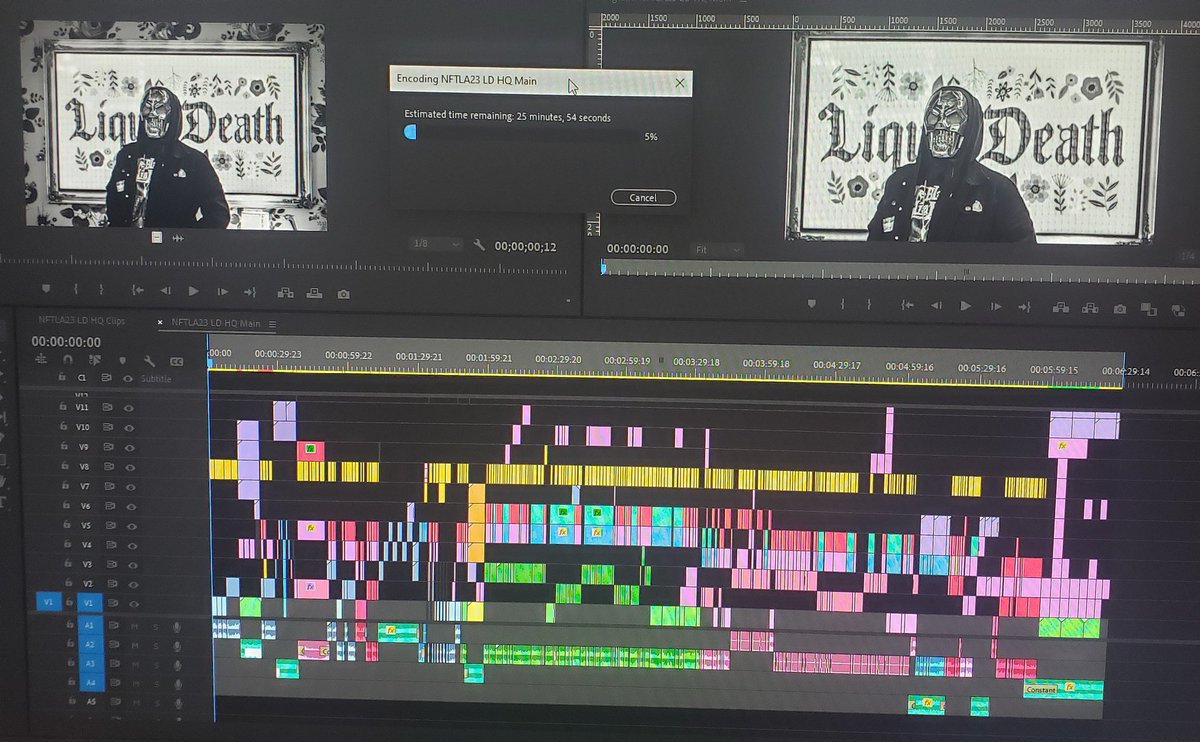Image resolution: width=1200 pixels, height=742 pixels.
Task: Click Go to Out in Program monitor
Action: point(1024,307)
